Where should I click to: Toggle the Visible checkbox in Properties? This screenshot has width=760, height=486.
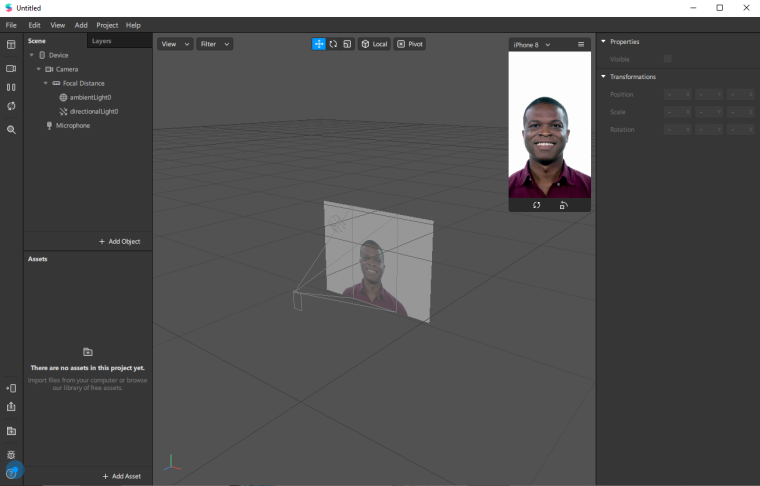click(x=668, y=59)
